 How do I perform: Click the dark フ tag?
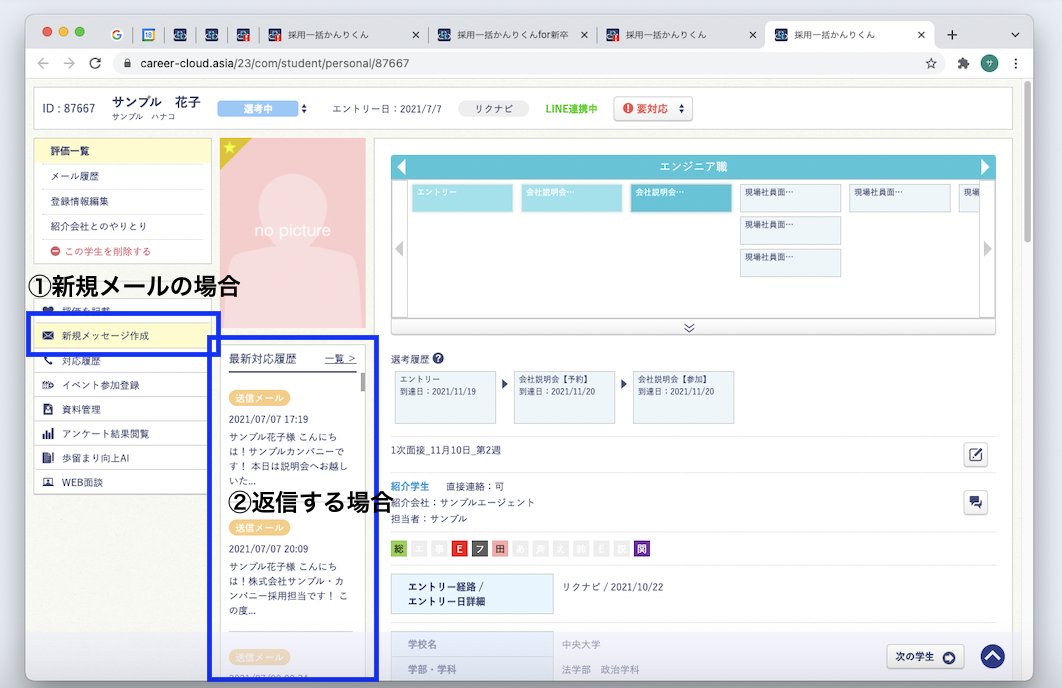480,549
